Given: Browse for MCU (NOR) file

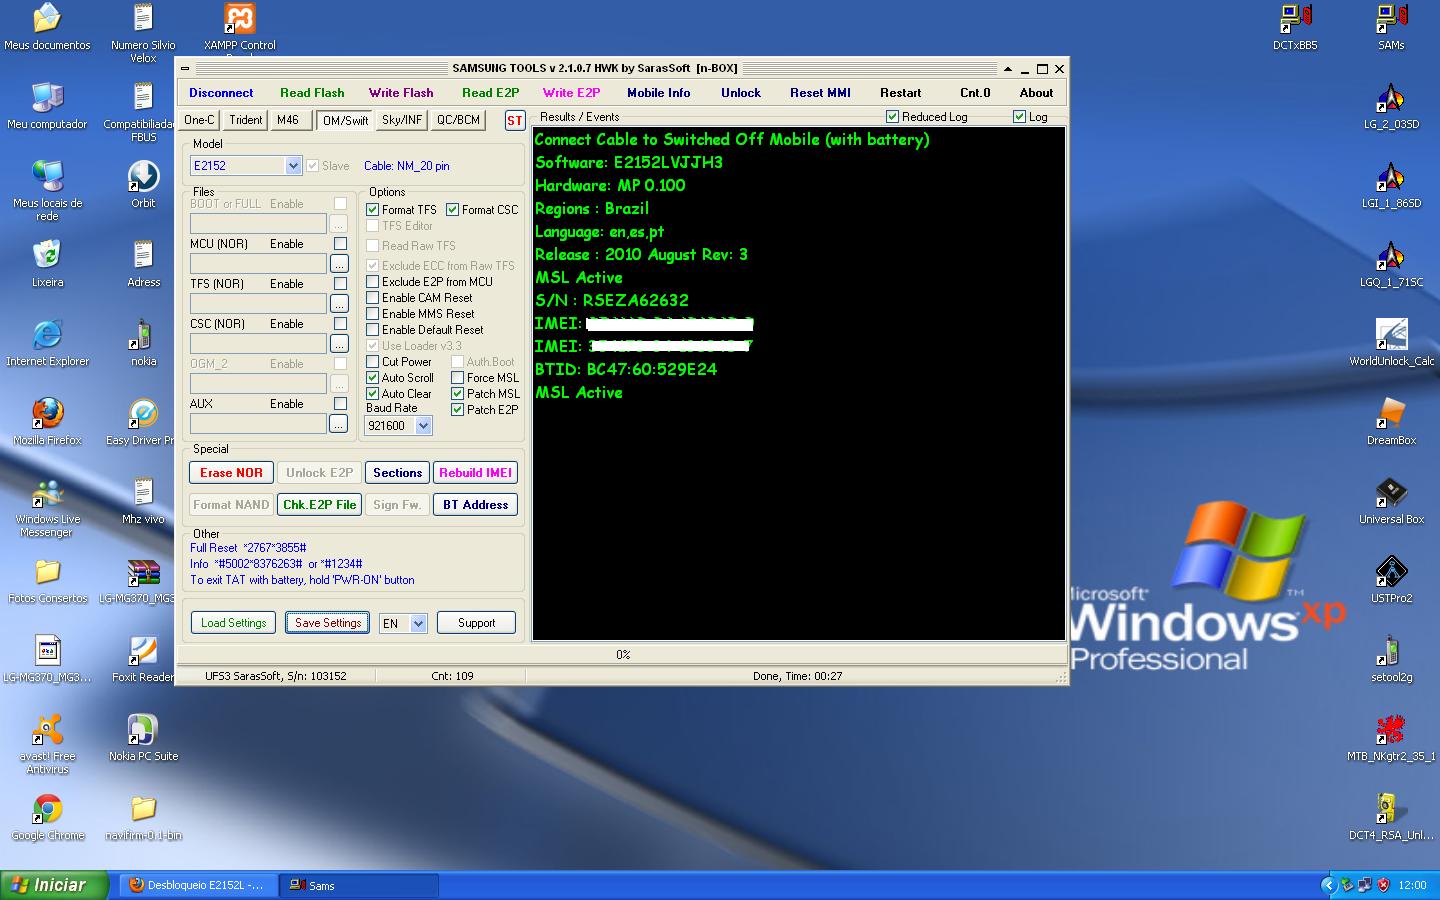Looking at the screenshot, I should [x=339, y=264].
